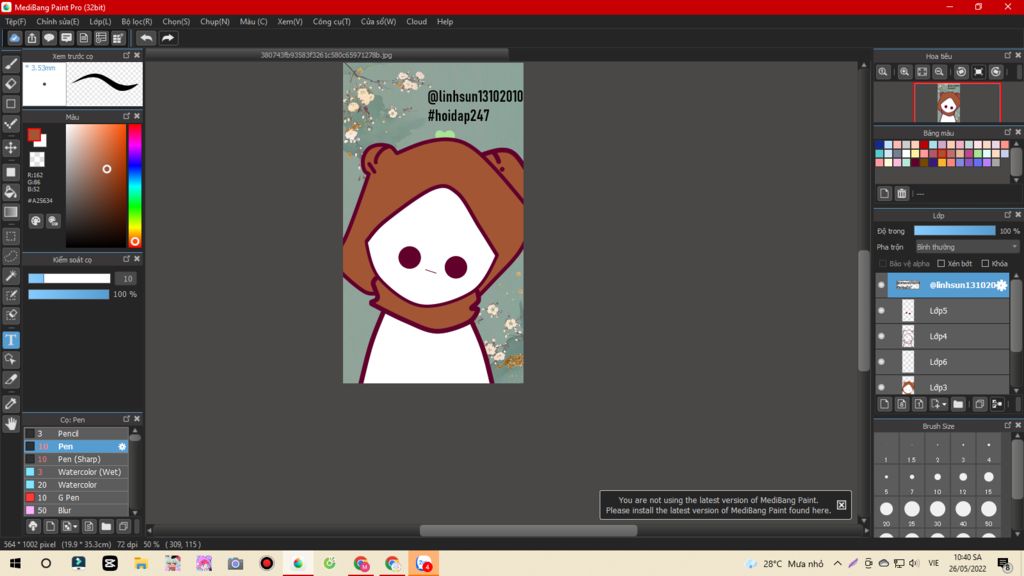Open settings gear for the Pen brush
The height and width of the screenshot is (576, 1024).
tap(122, 447)
